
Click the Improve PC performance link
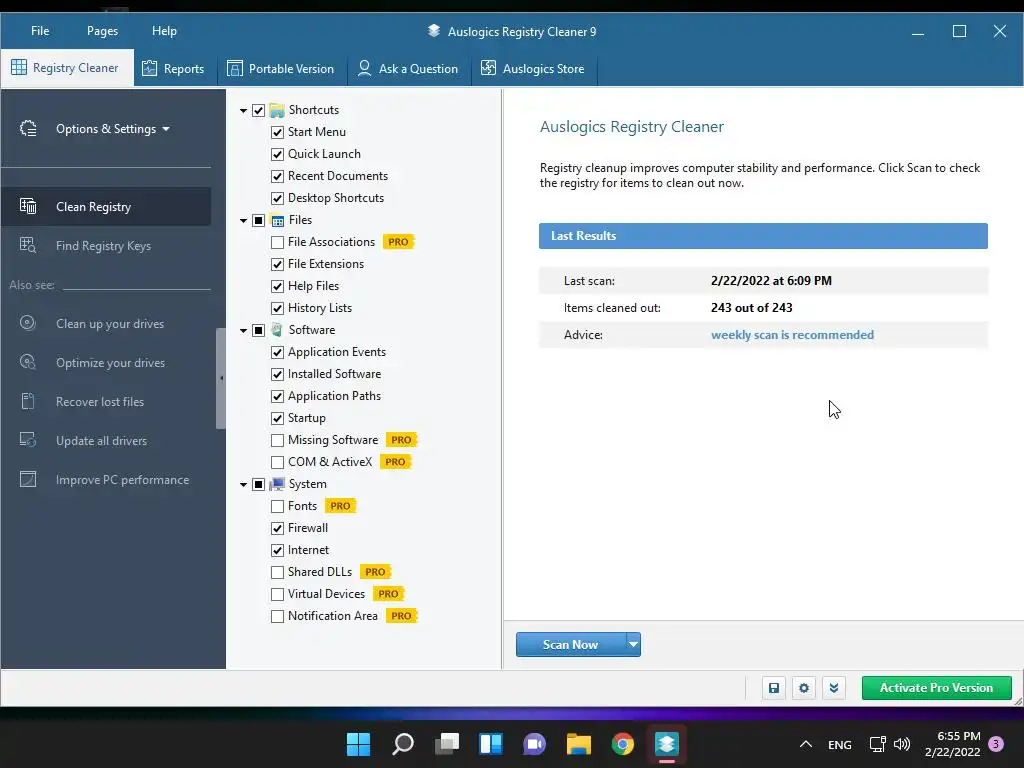pos(123,479)
